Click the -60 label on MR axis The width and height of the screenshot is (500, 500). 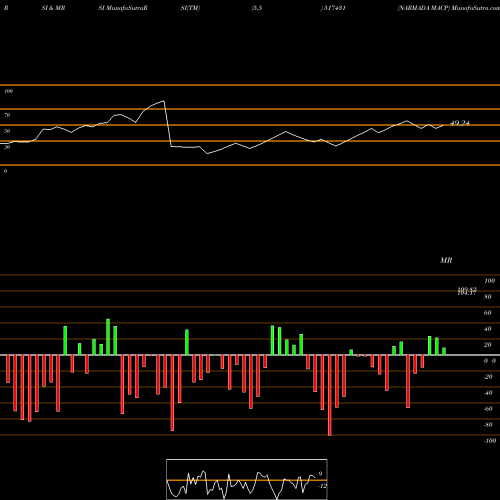pos(488,409)
